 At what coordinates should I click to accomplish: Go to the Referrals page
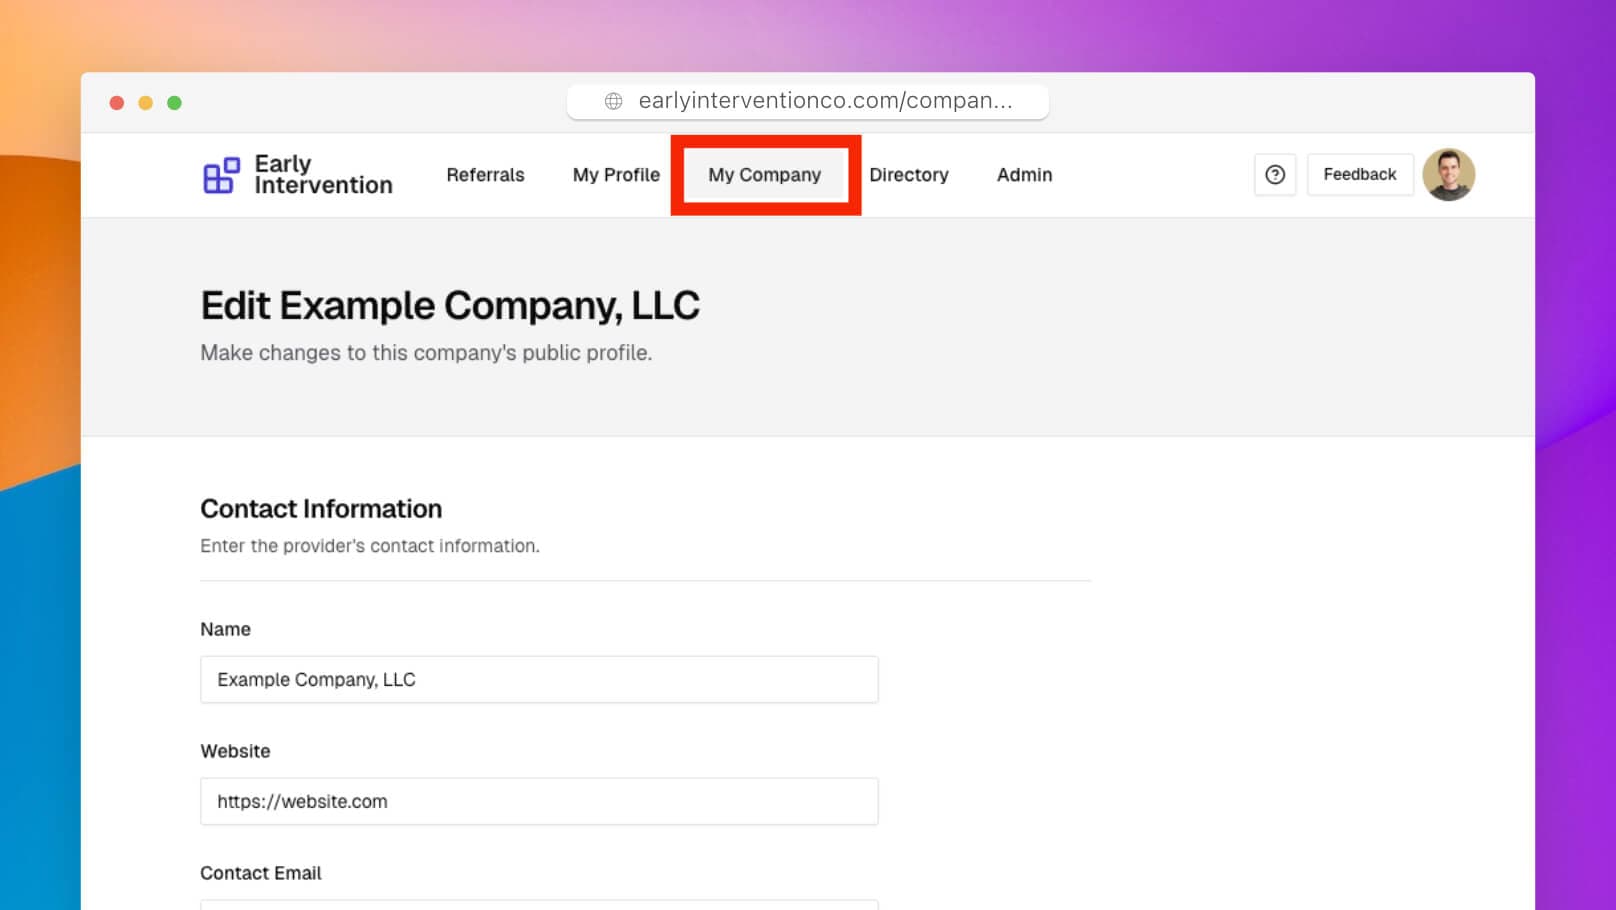coord(485,175)
